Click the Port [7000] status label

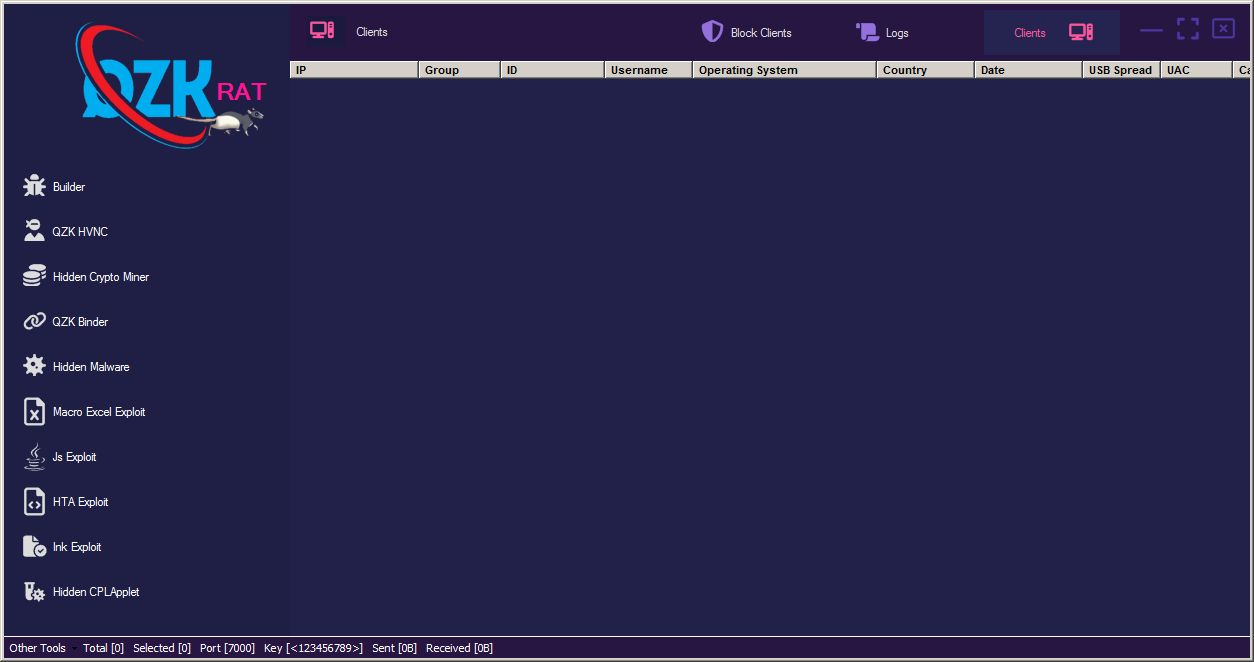point(227,648)
